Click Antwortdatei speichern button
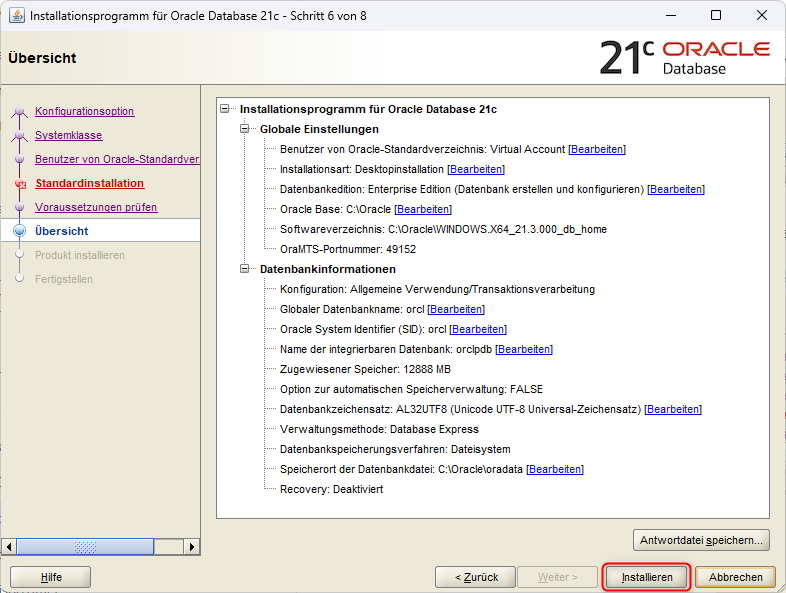The height and width of the screenshot is (593, 786). click(701, 540)
